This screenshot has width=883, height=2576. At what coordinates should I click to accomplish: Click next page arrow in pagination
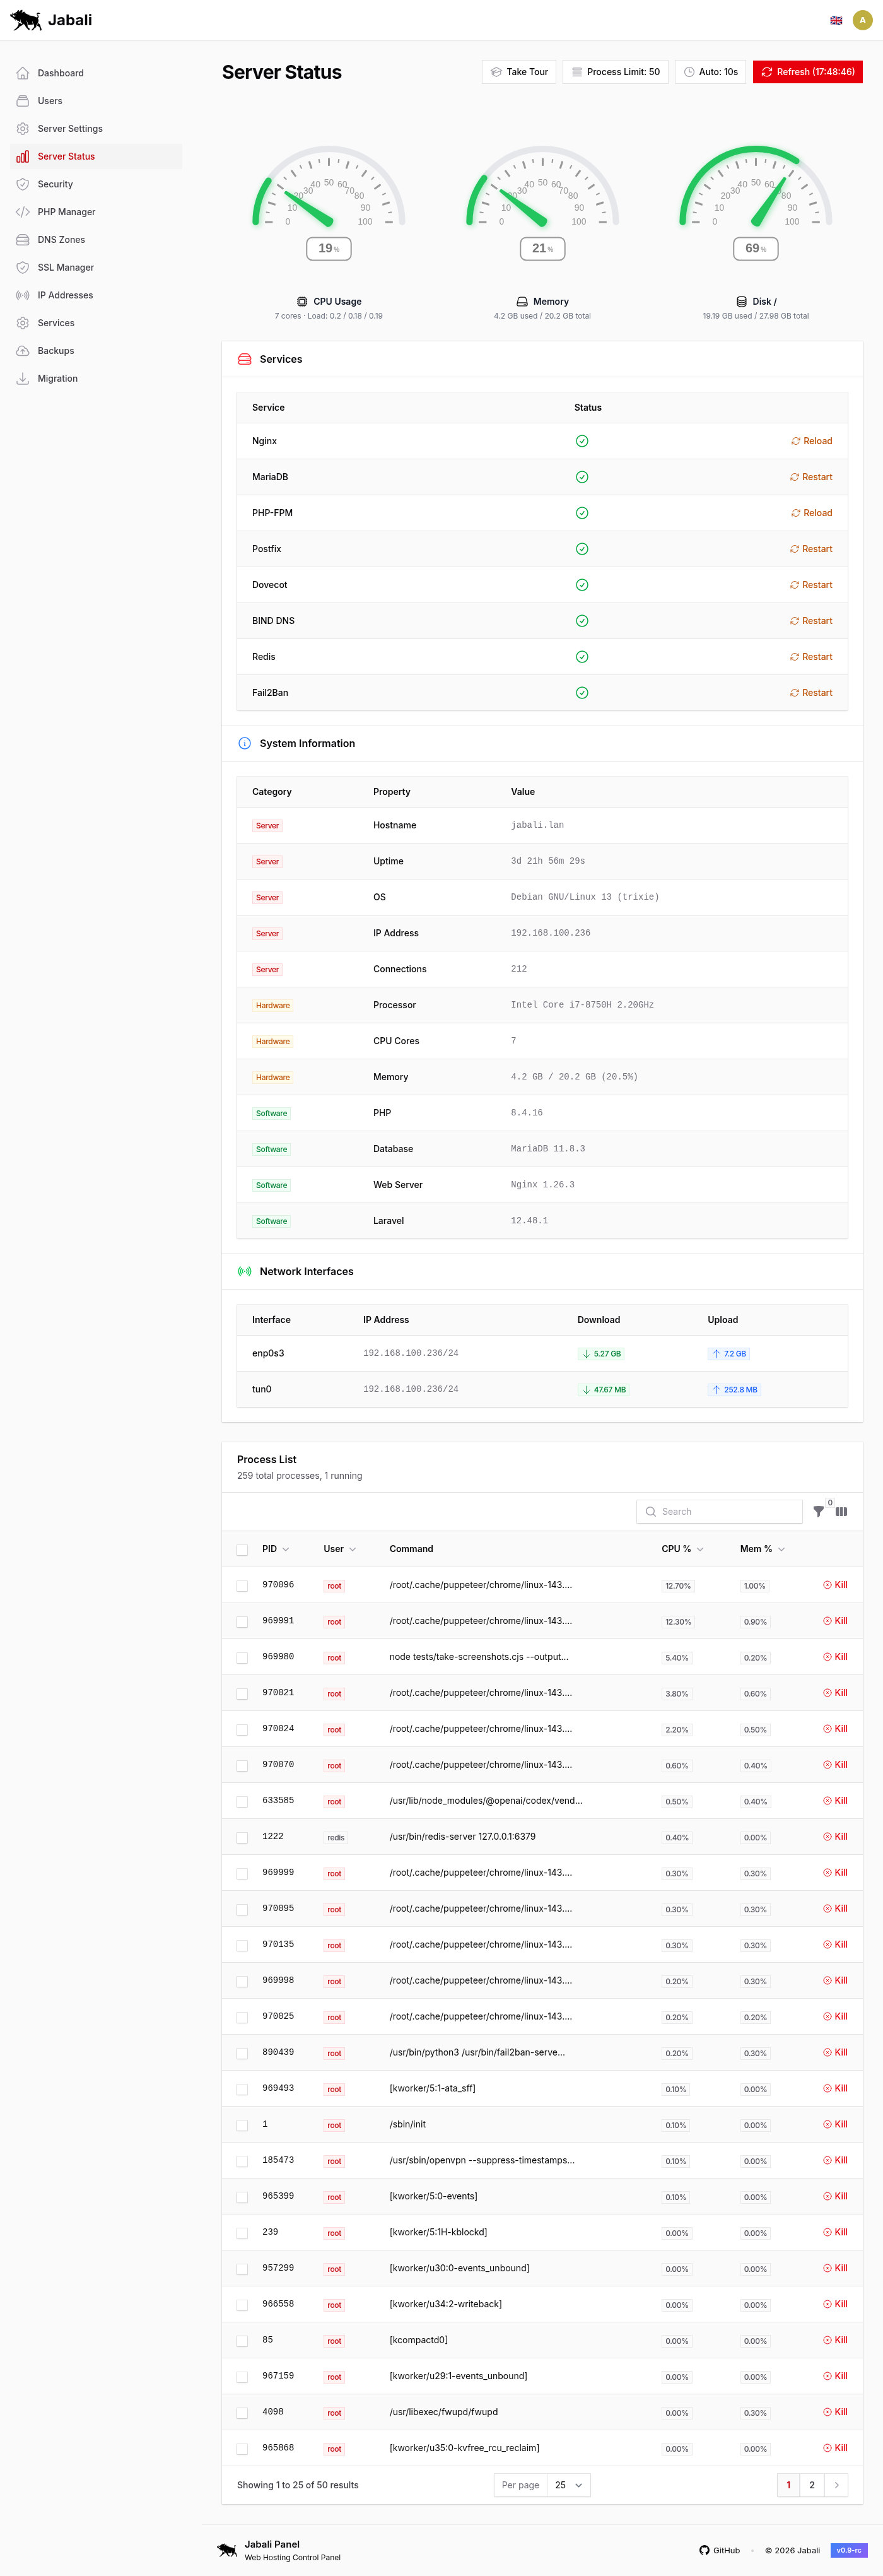[836, 2484]
